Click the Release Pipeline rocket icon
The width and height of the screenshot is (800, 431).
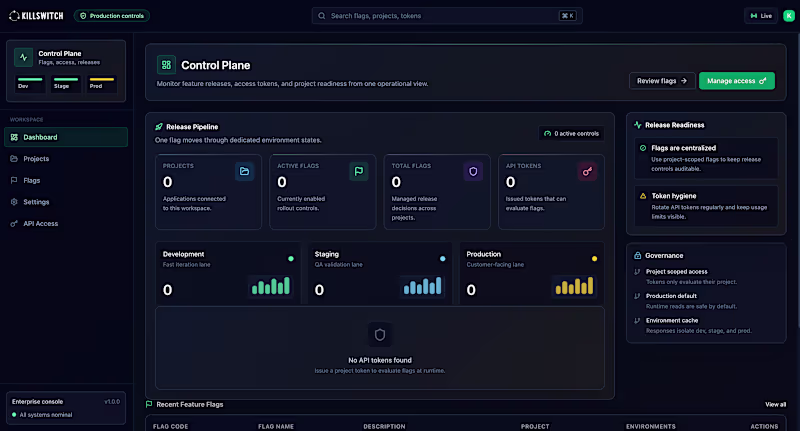(x=159, y=126)
